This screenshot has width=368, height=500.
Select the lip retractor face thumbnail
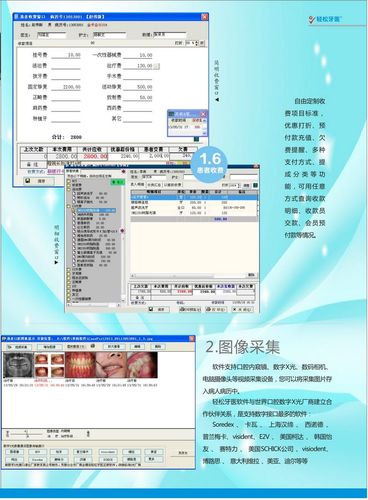coord(111,365)
